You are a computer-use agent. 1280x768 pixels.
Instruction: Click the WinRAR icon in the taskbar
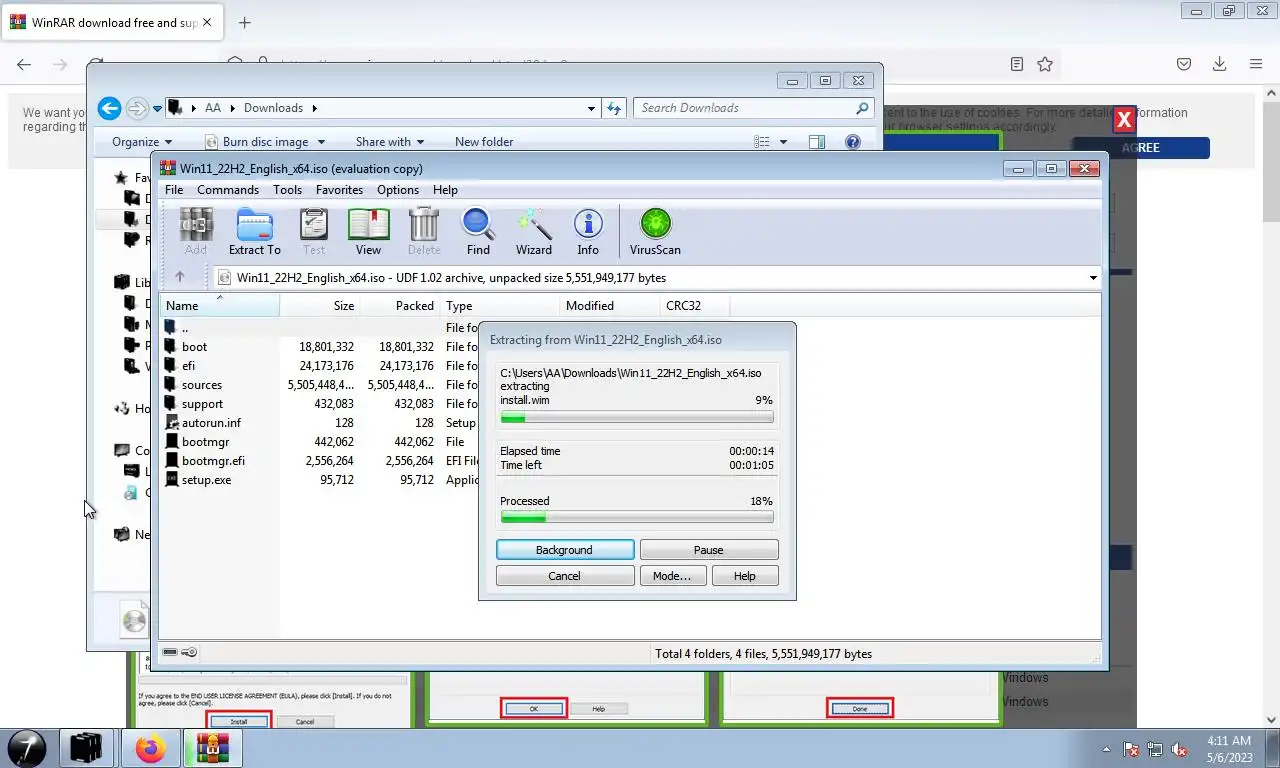(213, 748)
